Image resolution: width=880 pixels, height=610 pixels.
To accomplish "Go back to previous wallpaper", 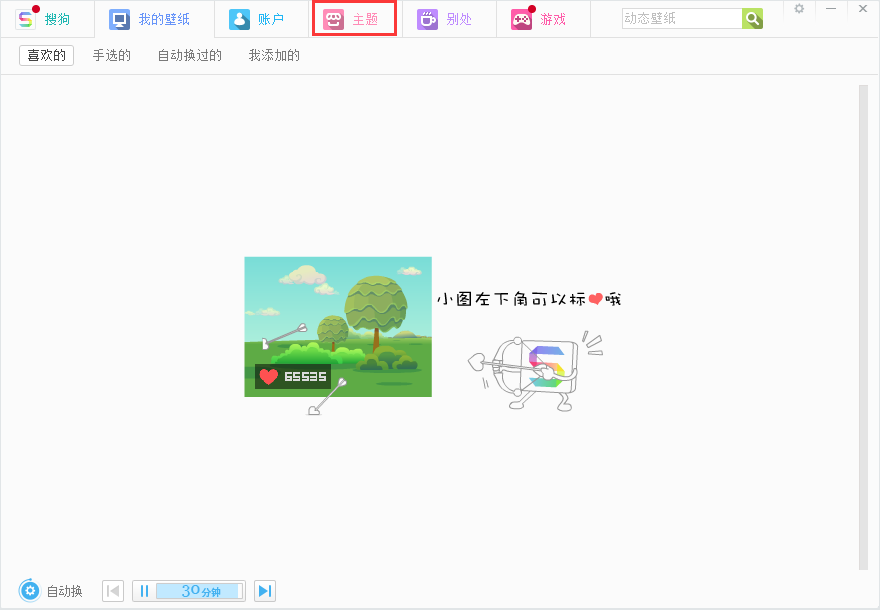I will 113,590.
